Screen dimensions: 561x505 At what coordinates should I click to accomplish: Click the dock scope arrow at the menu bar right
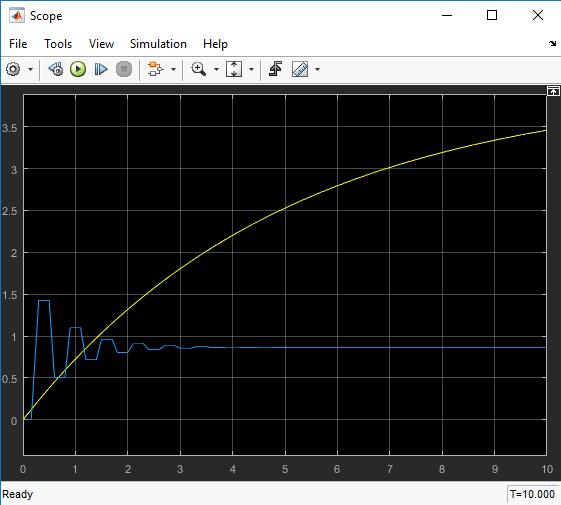point(552,43)
